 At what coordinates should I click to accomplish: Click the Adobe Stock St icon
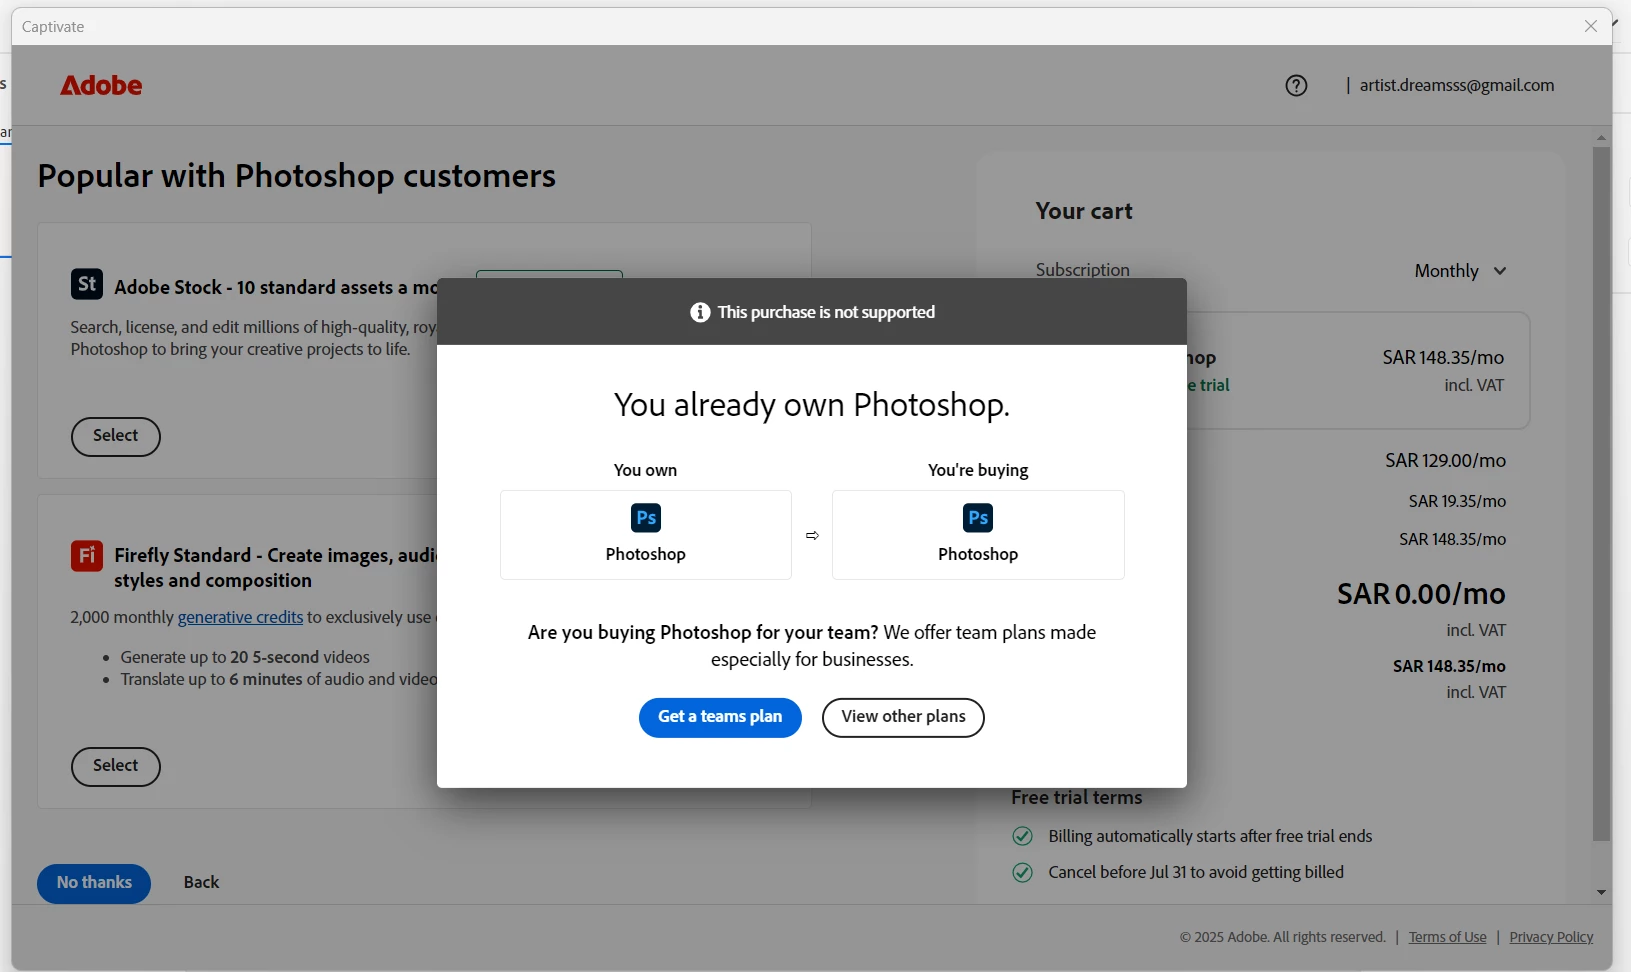click(x=87, y=284)
